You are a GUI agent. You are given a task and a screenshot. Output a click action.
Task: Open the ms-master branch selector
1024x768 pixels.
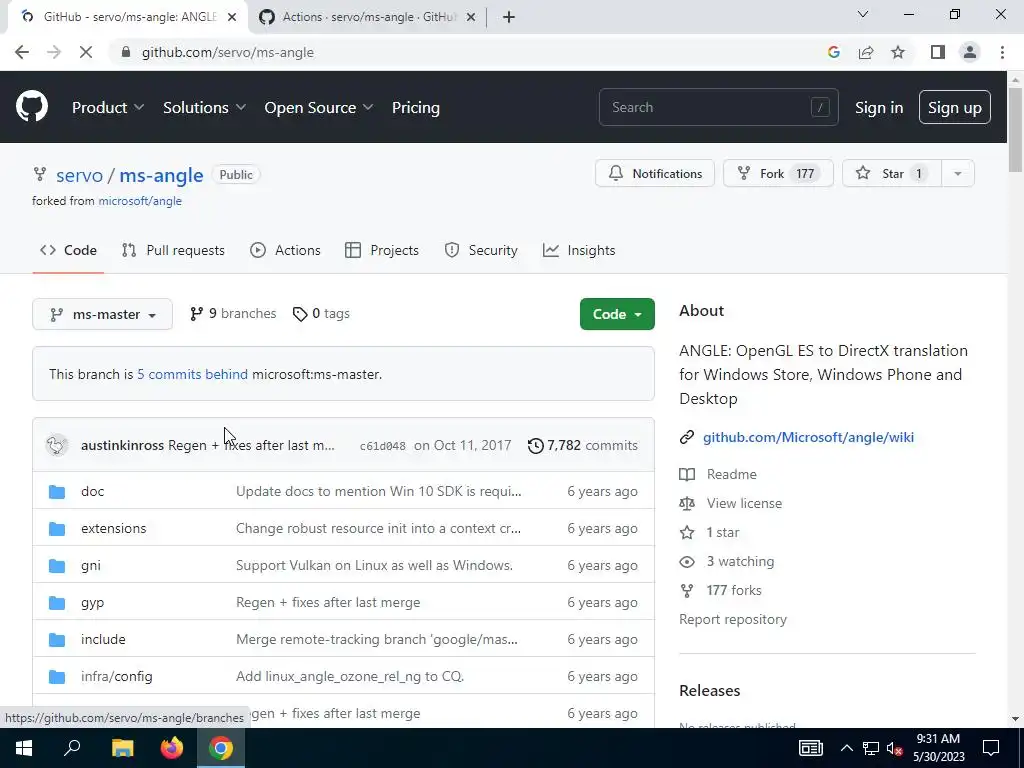(103, 314)
